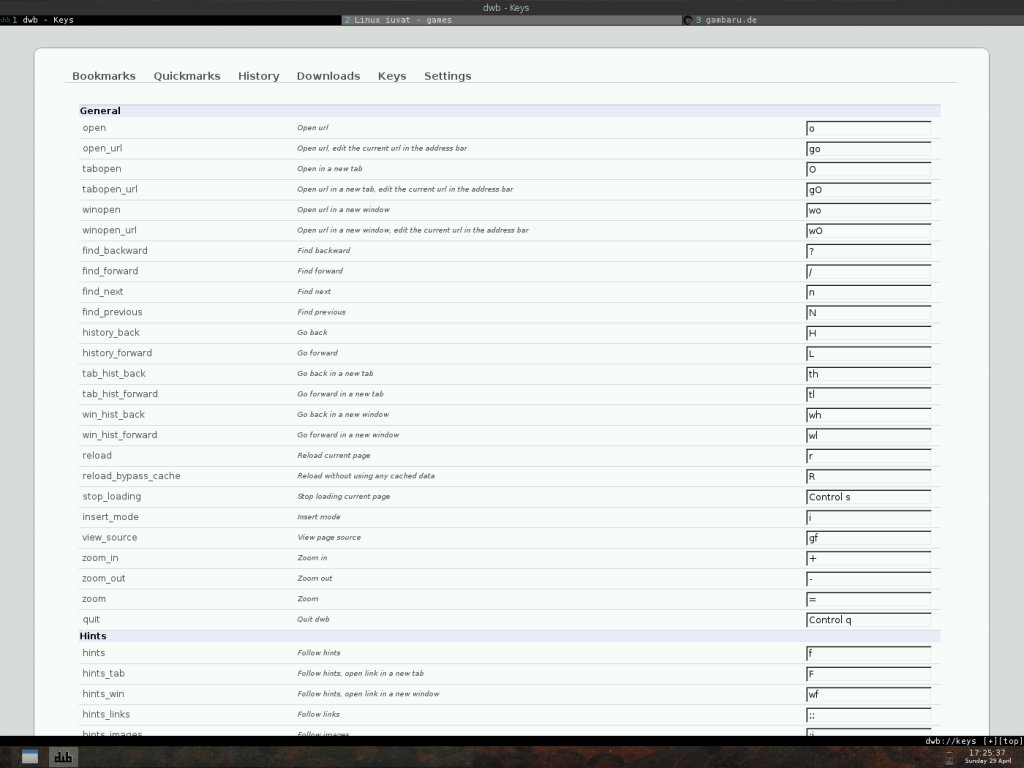
Task: Select the hints shortcut input
Action: (868, 653)
